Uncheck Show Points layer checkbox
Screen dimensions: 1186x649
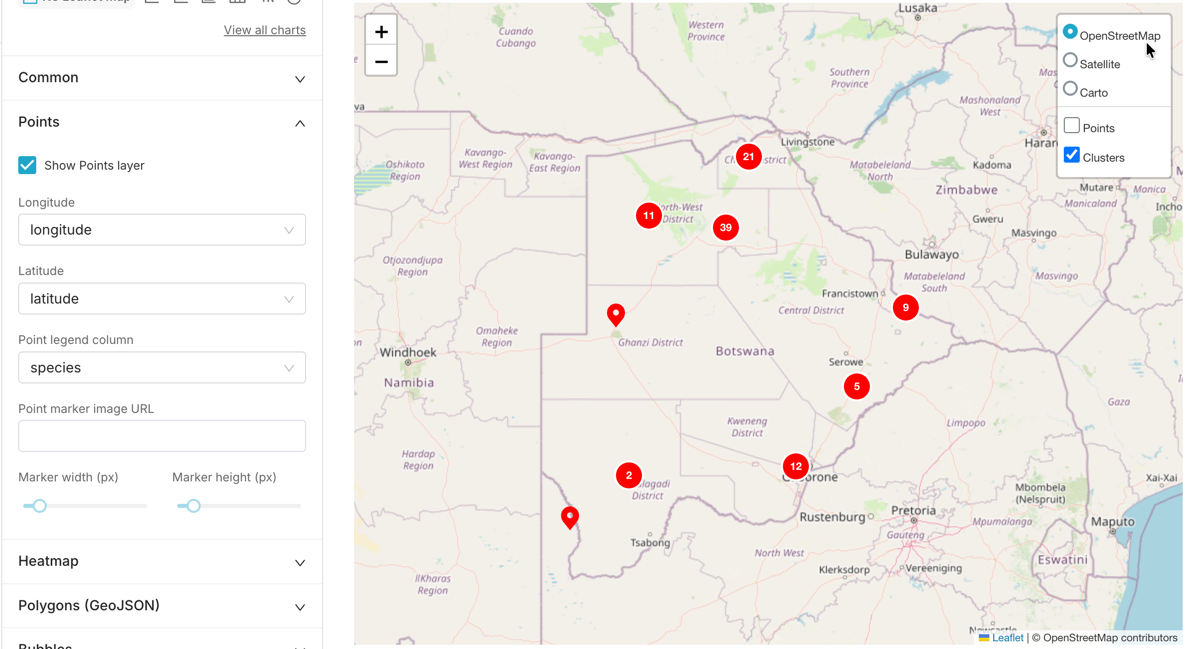[x=27, y=165]
